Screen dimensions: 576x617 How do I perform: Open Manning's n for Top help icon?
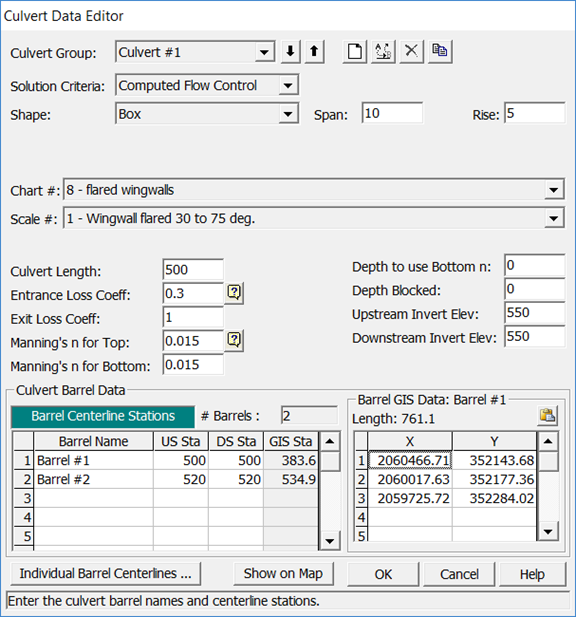[234, 340]
